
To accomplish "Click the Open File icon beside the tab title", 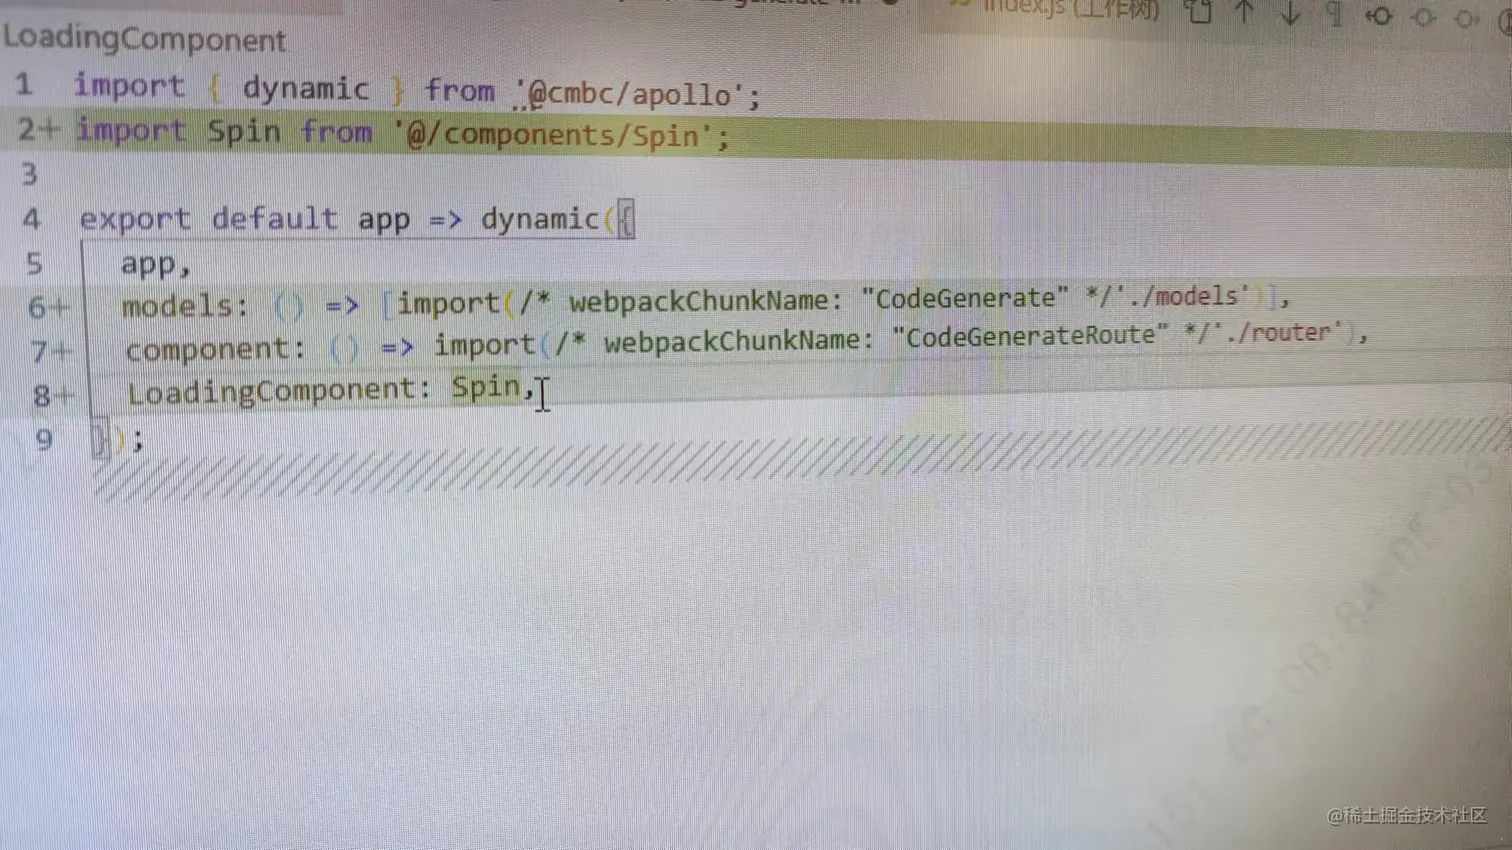I will 1199,12.
